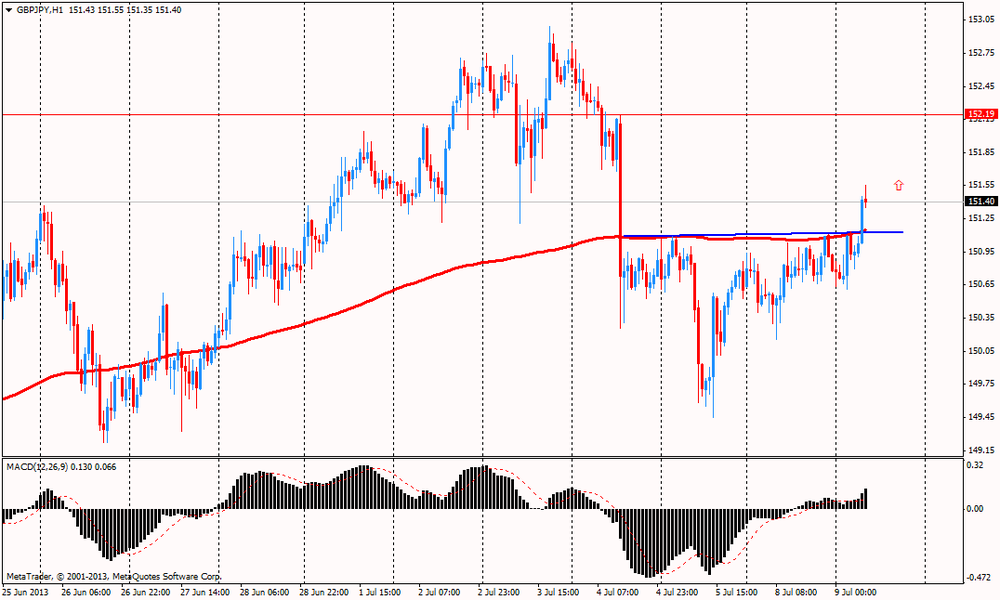Click the 151.85 price axis label
Viewport: 1000px width, 600px height.
click(982, 152)
